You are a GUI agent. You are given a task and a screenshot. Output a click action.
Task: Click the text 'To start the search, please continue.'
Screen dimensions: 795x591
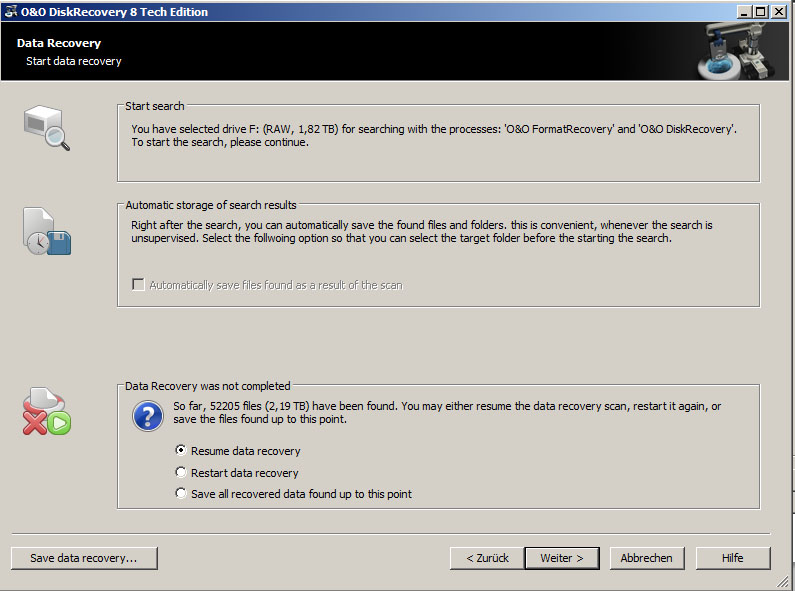click(220, 142)
